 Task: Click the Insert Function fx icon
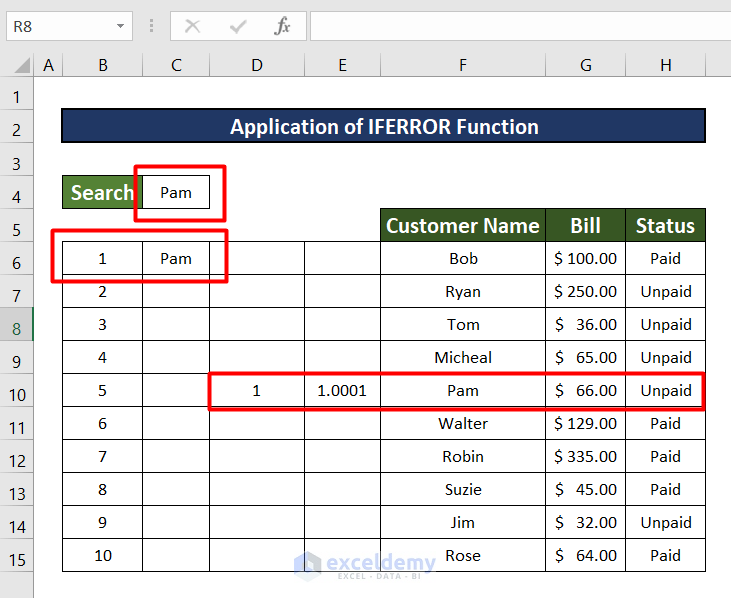pyautogui.click(x=283, y=26)
